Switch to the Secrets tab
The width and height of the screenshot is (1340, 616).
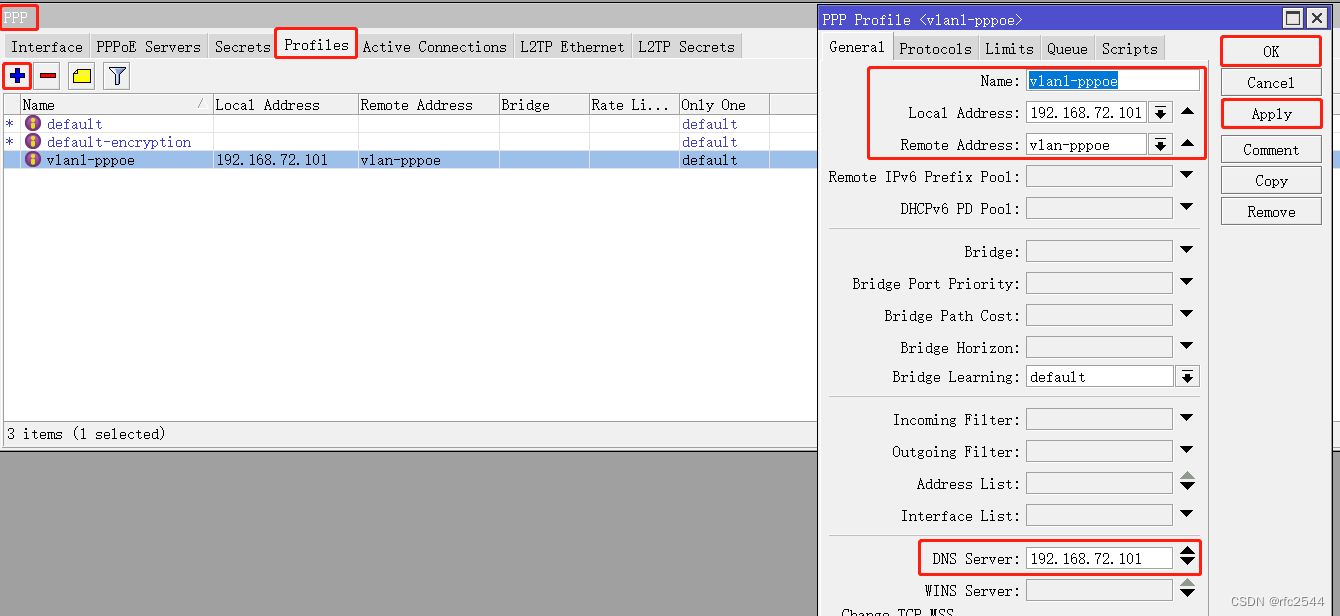pos(240,46)
